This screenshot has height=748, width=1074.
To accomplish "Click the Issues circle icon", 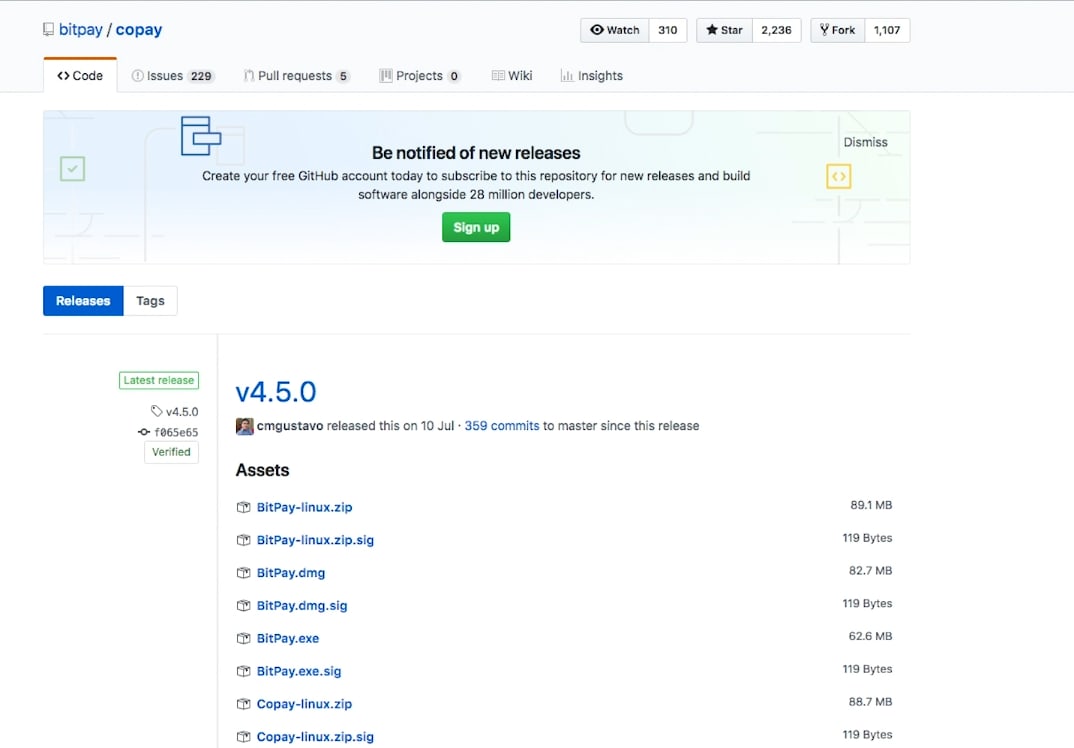I will 137,76.
